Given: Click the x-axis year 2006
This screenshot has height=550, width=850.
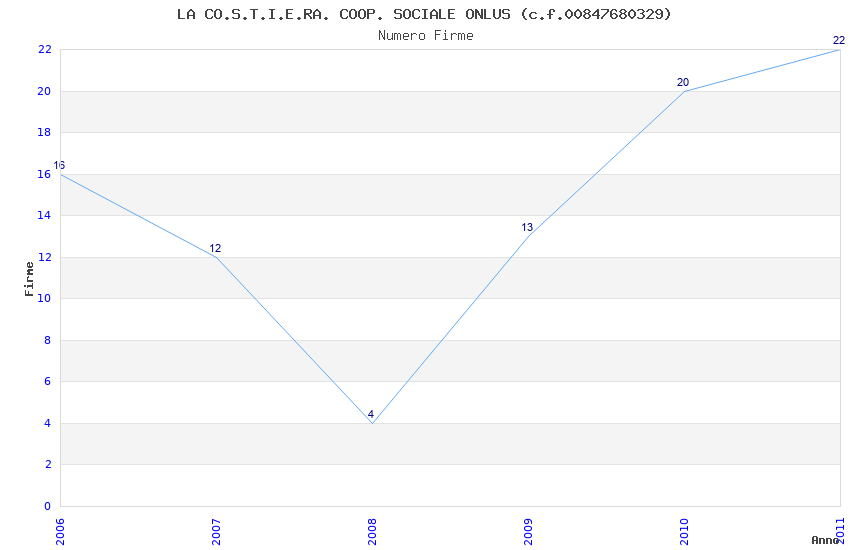Looking at the screenshot, I should click(x=60, y=531).
